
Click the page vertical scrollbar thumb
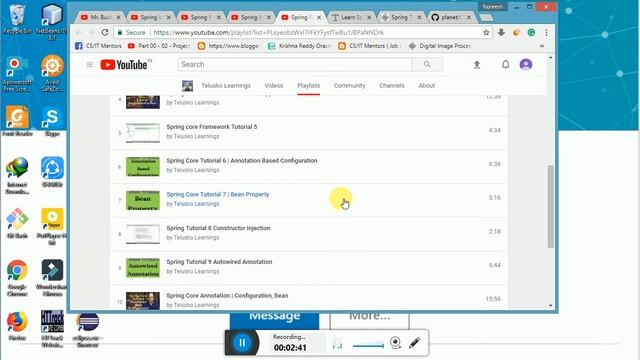(x=550, y=207)
